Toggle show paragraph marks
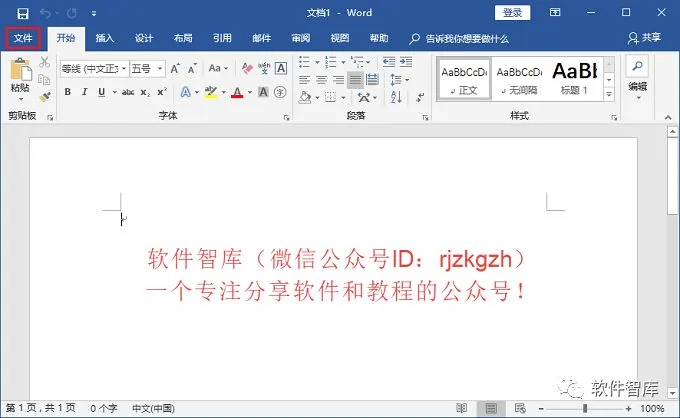This screenshot has width=680, height=418. pos(420,97)
